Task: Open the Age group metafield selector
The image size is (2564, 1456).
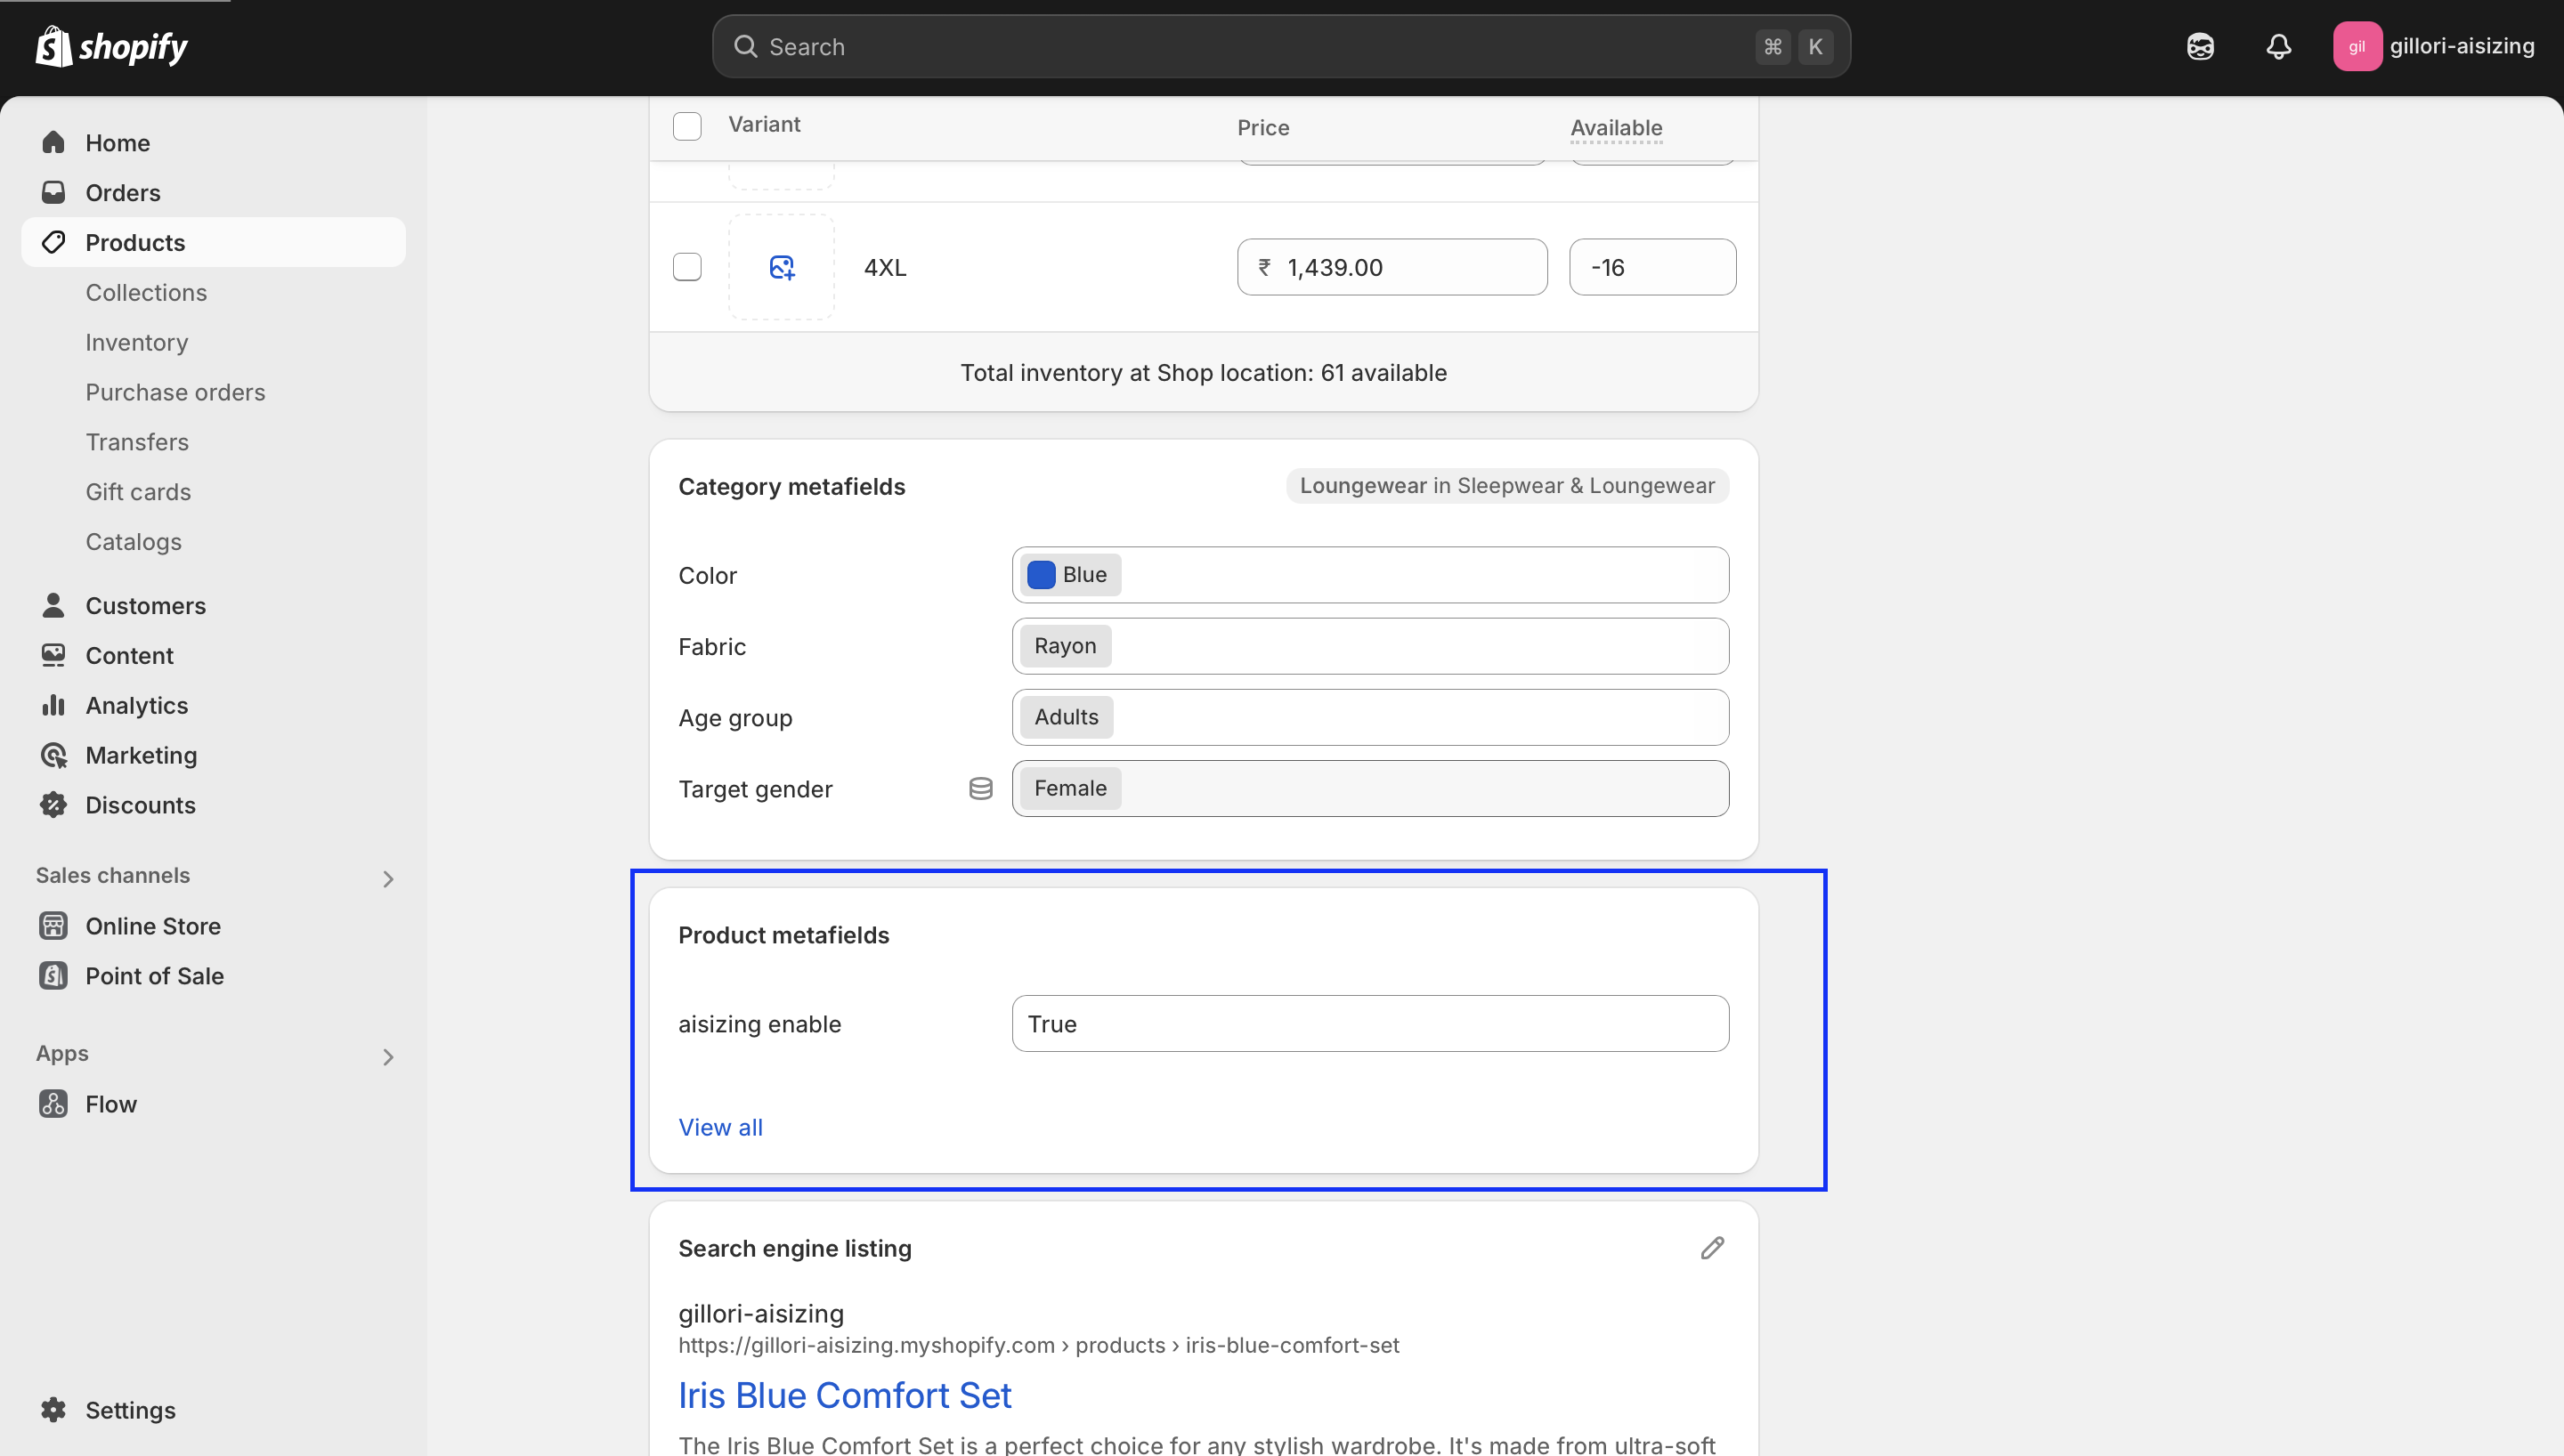Action: click(x=1370, y=717)
